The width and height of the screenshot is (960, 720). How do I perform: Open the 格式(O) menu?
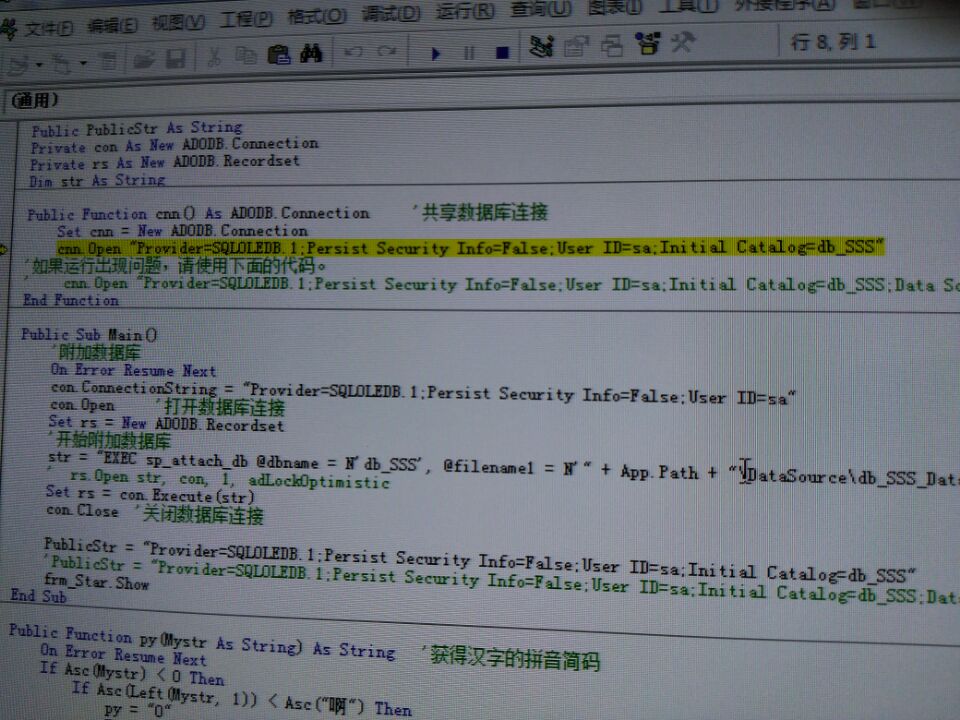click(317, 16)
